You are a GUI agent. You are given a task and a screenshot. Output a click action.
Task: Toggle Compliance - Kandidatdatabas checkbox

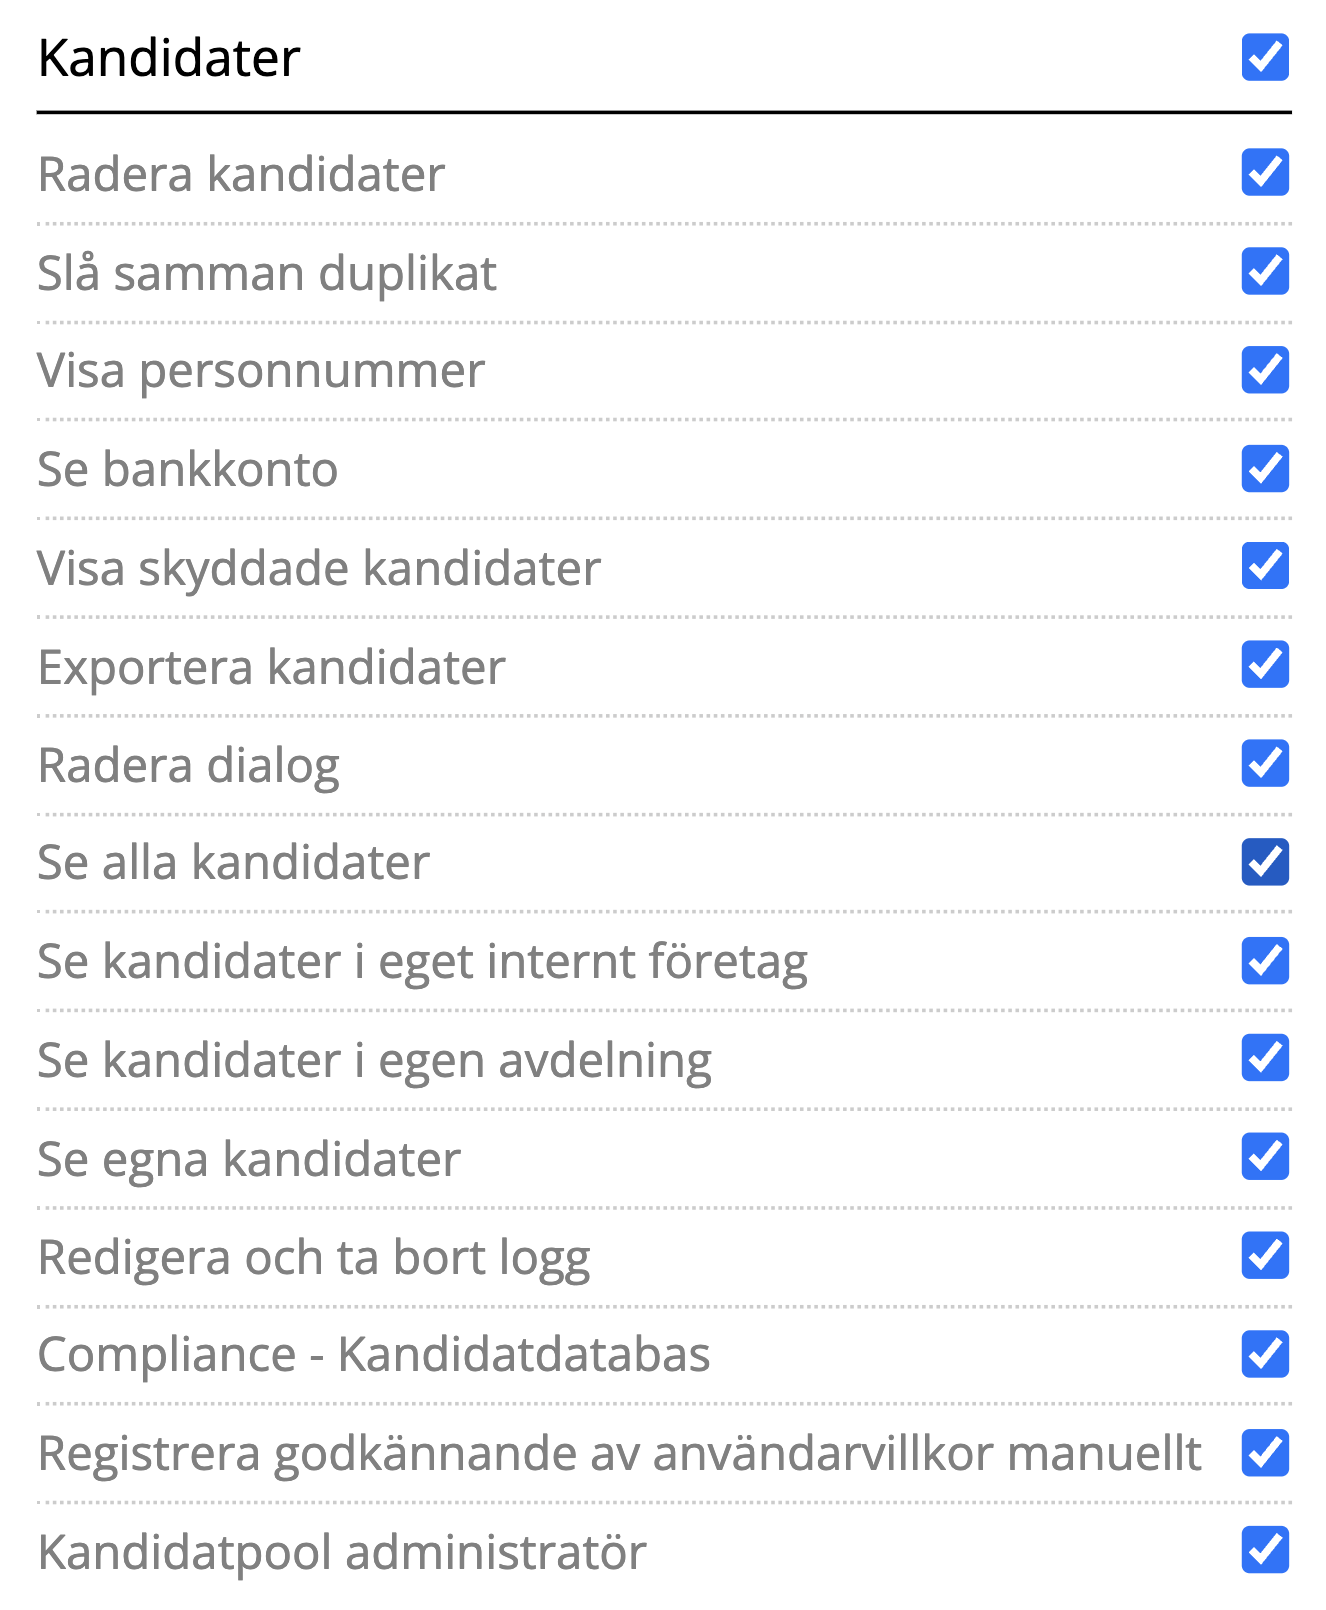click(1265, 1354)
